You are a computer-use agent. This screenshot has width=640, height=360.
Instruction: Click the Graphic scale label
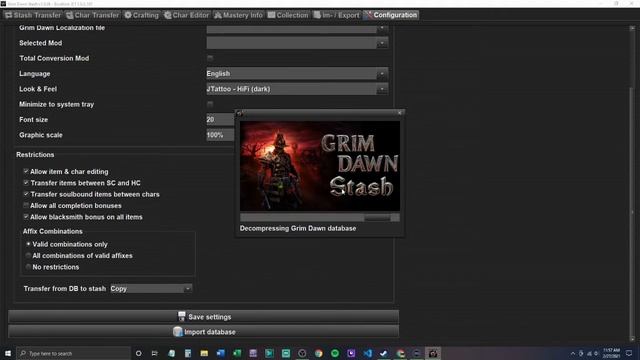[41, 135]
